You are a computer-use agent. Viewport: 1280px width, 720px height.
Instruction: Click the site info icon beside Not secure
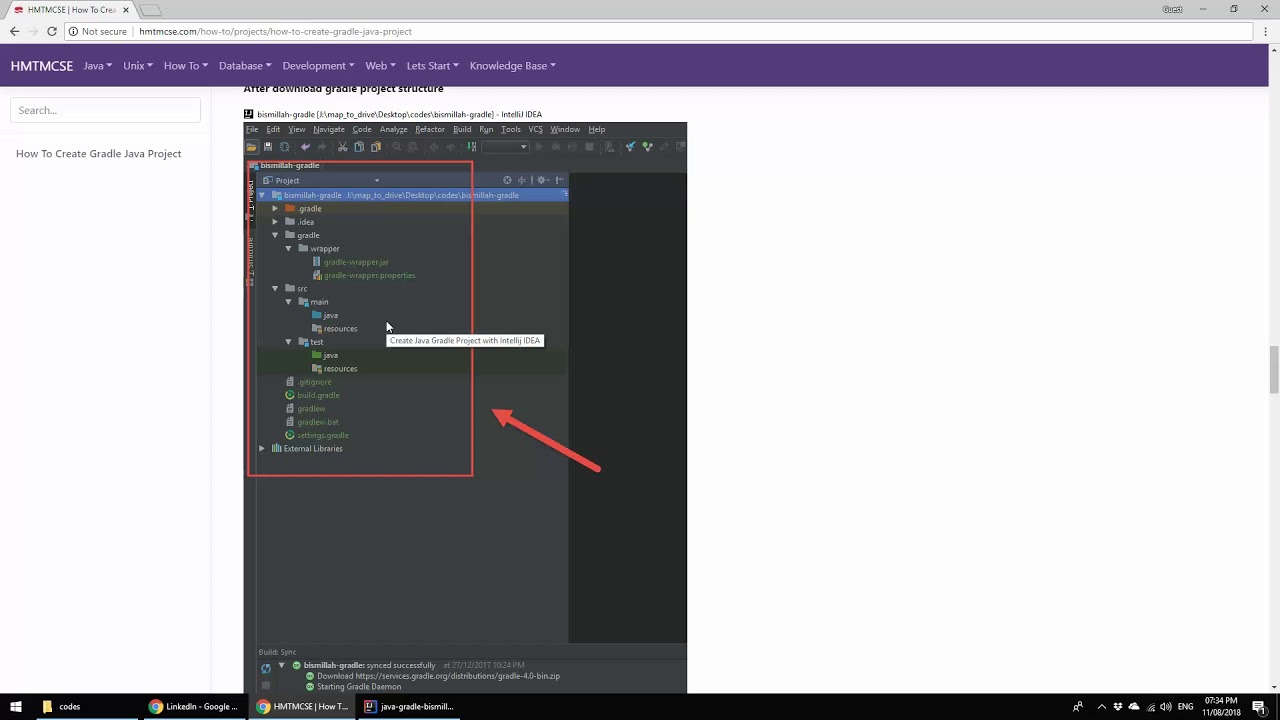(73, 31)
